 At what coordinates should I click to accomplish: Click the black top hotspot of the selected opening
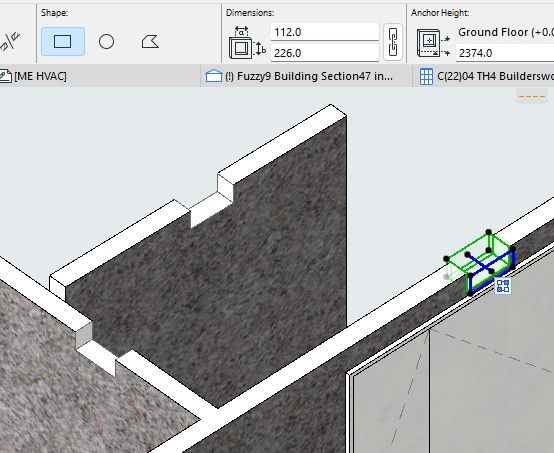[489, 232]
